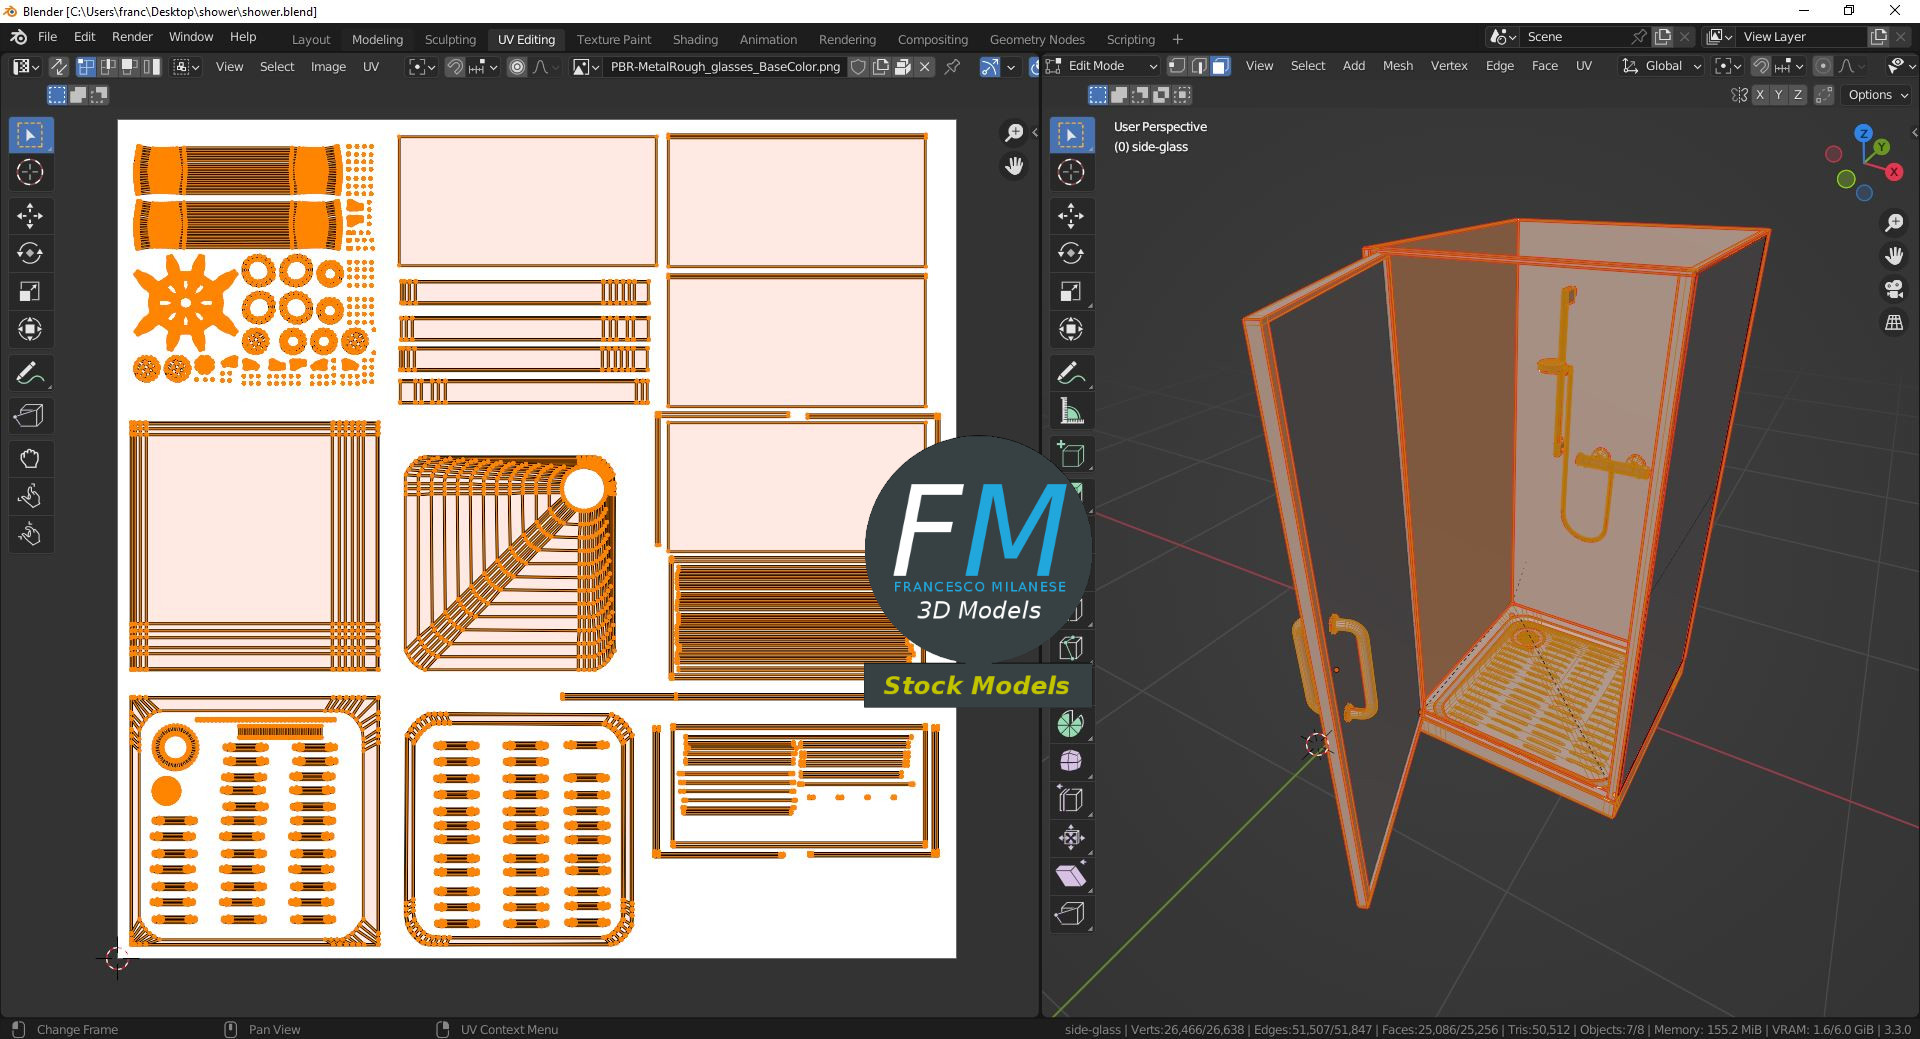The height and width of the screenshot is (1039, 1920).
Task: Click the Shear tool in 3D viewport toolbar
Action: 1071,876
